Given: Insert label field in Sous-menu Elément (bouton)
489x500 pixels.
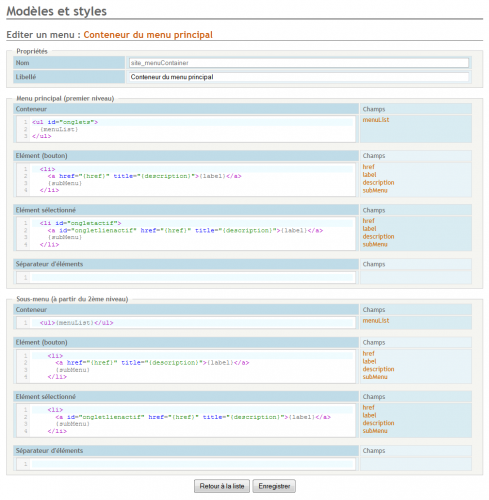Looking at the screenshot, I should [x=369, y=361].
